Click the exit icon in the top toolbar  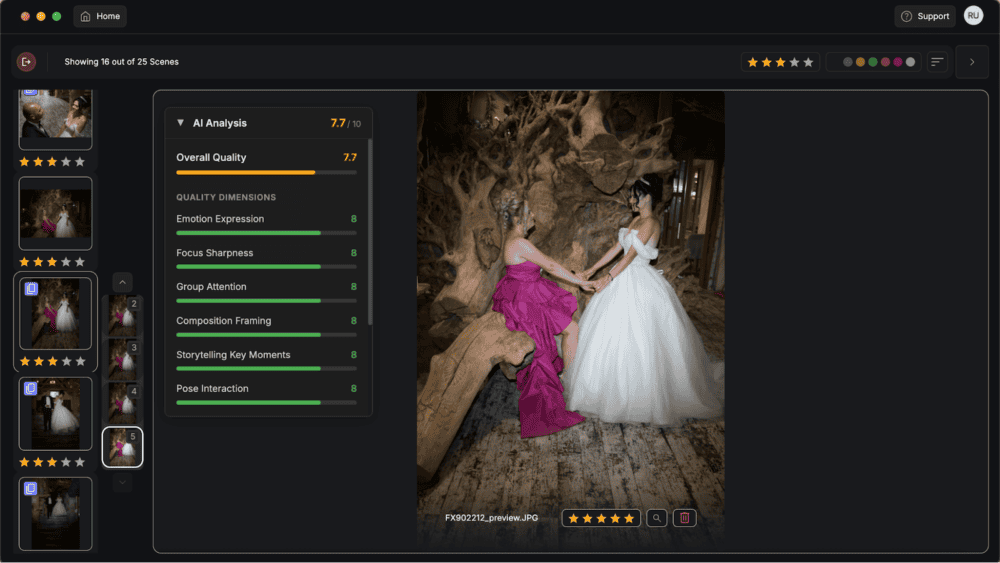(26, 62)
